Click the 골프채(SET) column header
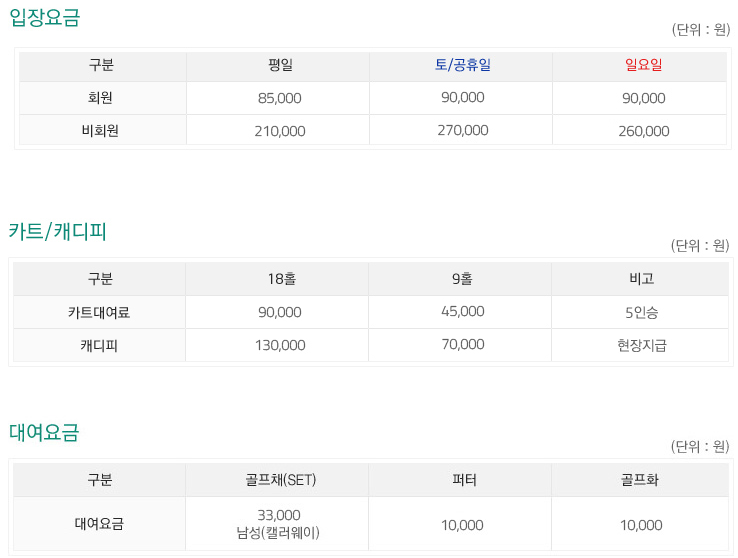The height and width of the screenshot is (558, 738). (279, 480)
